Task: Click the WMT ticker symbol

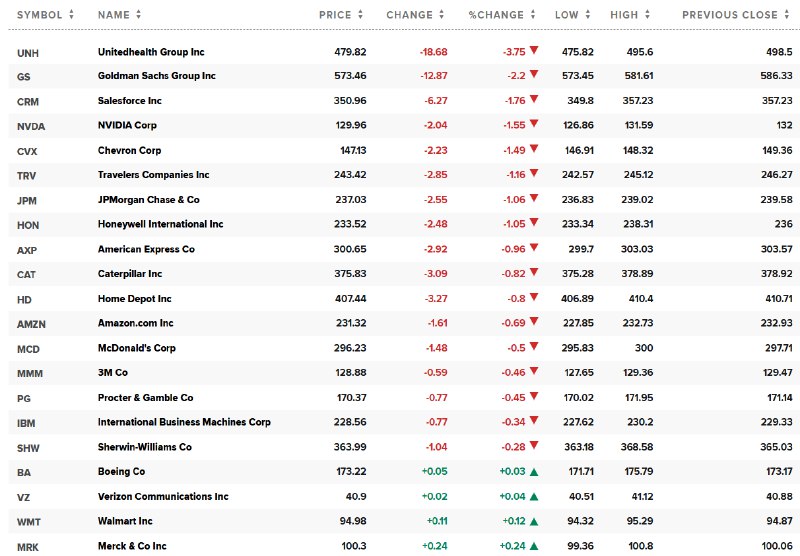Action: 29,522
